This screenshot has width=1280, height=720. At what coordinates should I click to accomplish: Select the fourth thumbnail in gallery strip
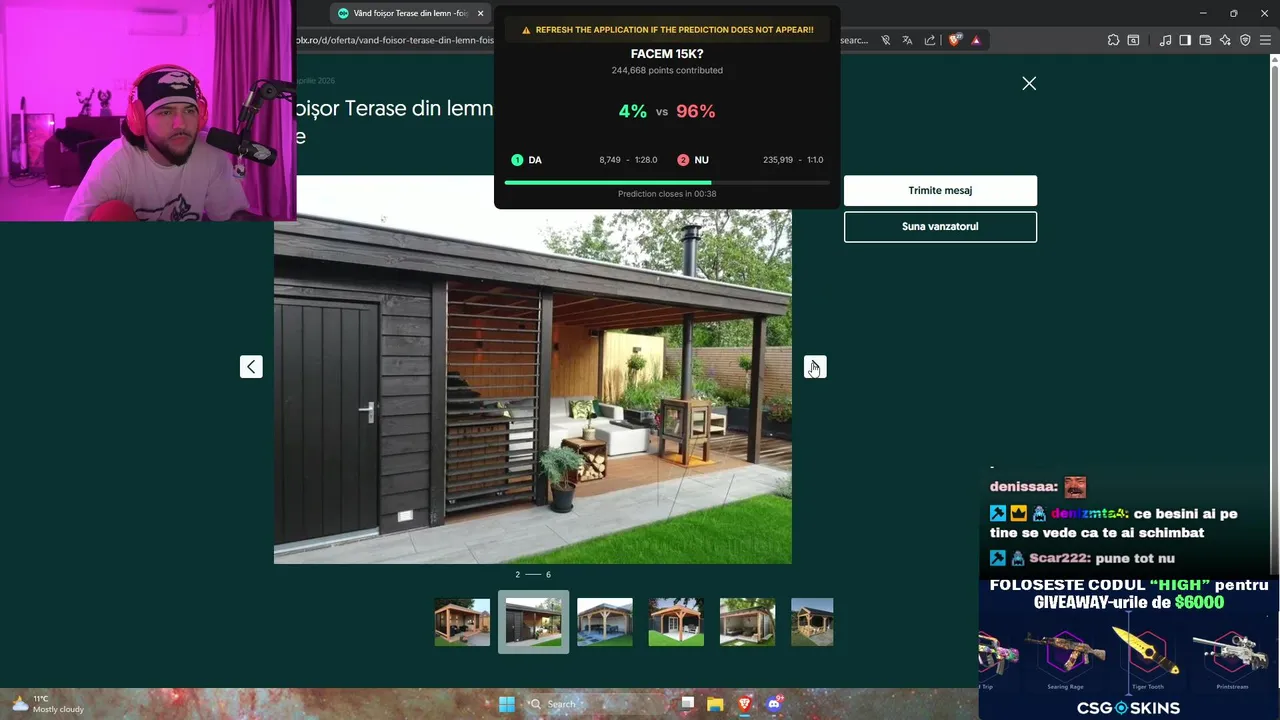(x=676, y=622)
